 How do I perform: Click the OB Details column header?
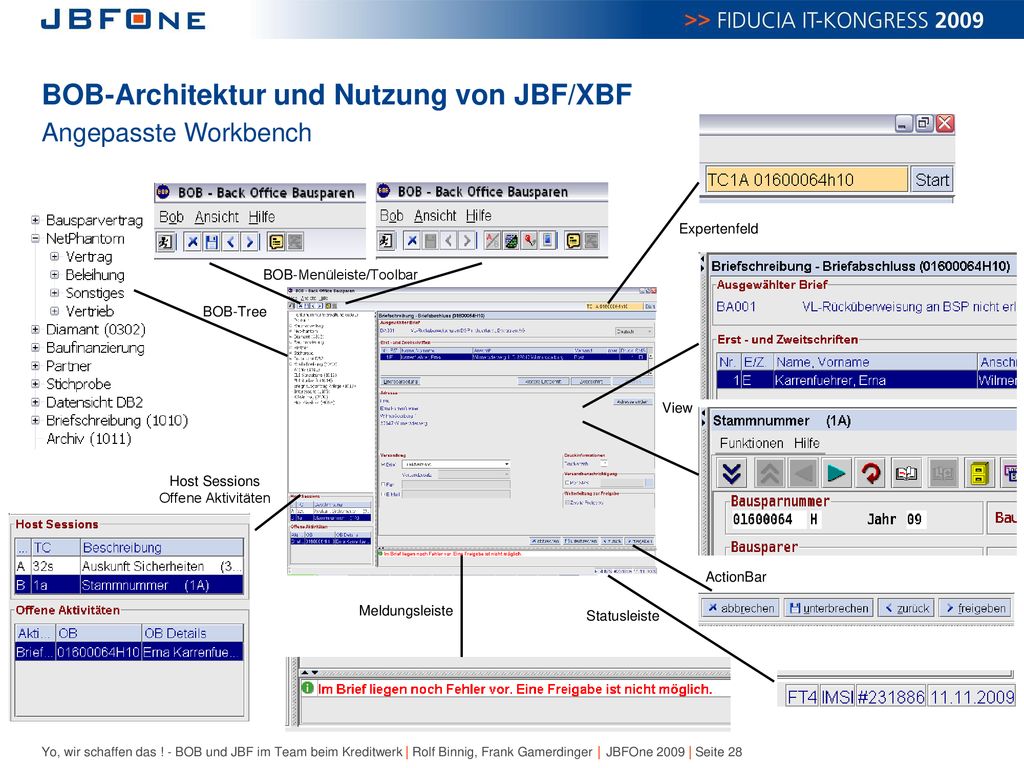pyautogui.click(x=193, y=633)
